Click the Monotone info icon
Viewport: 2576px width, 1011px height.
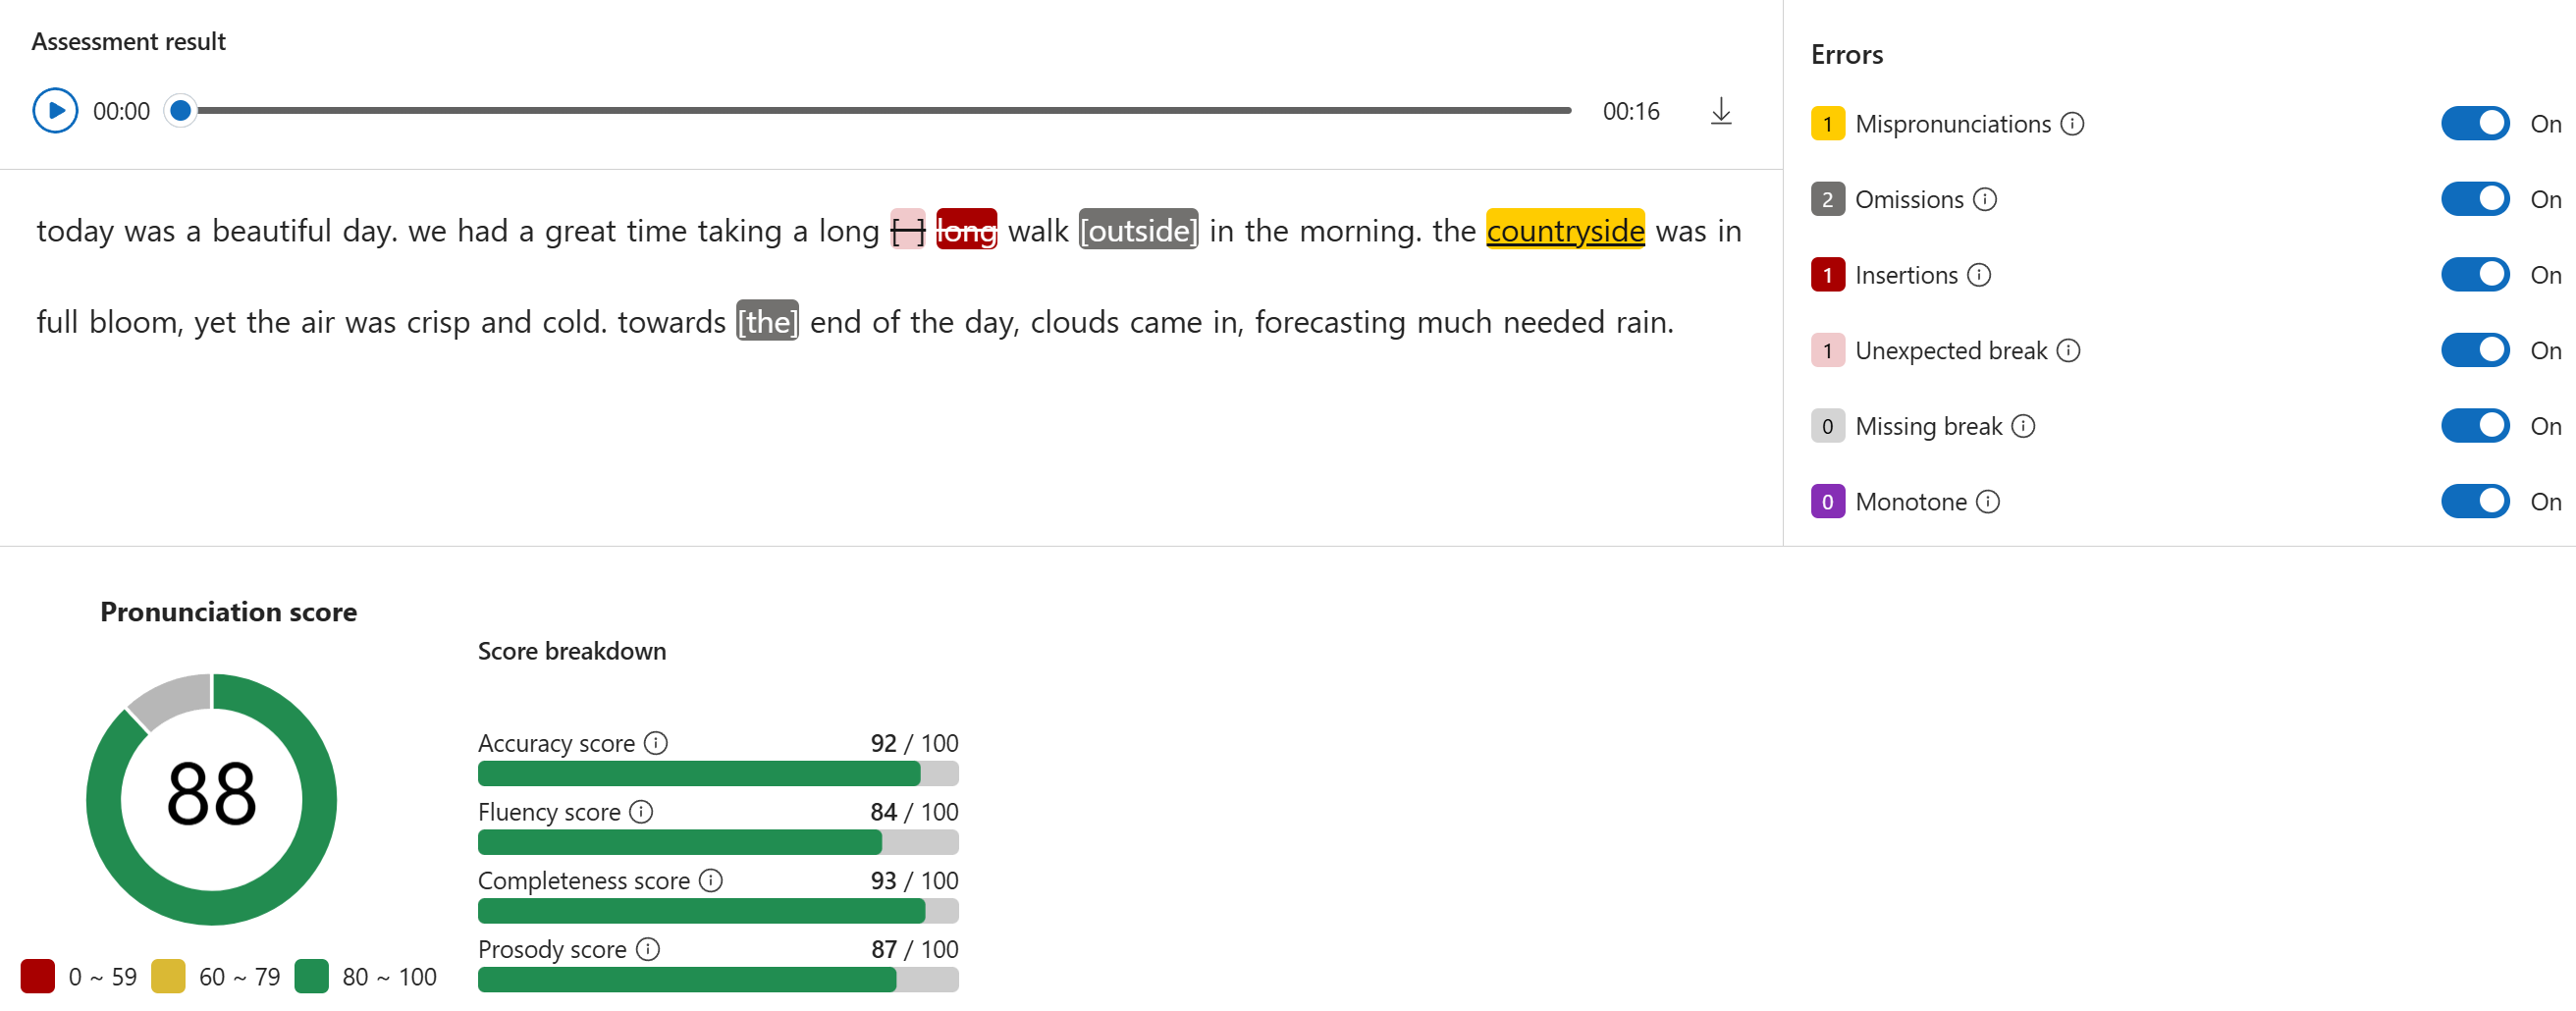(x=1988, y=502)
